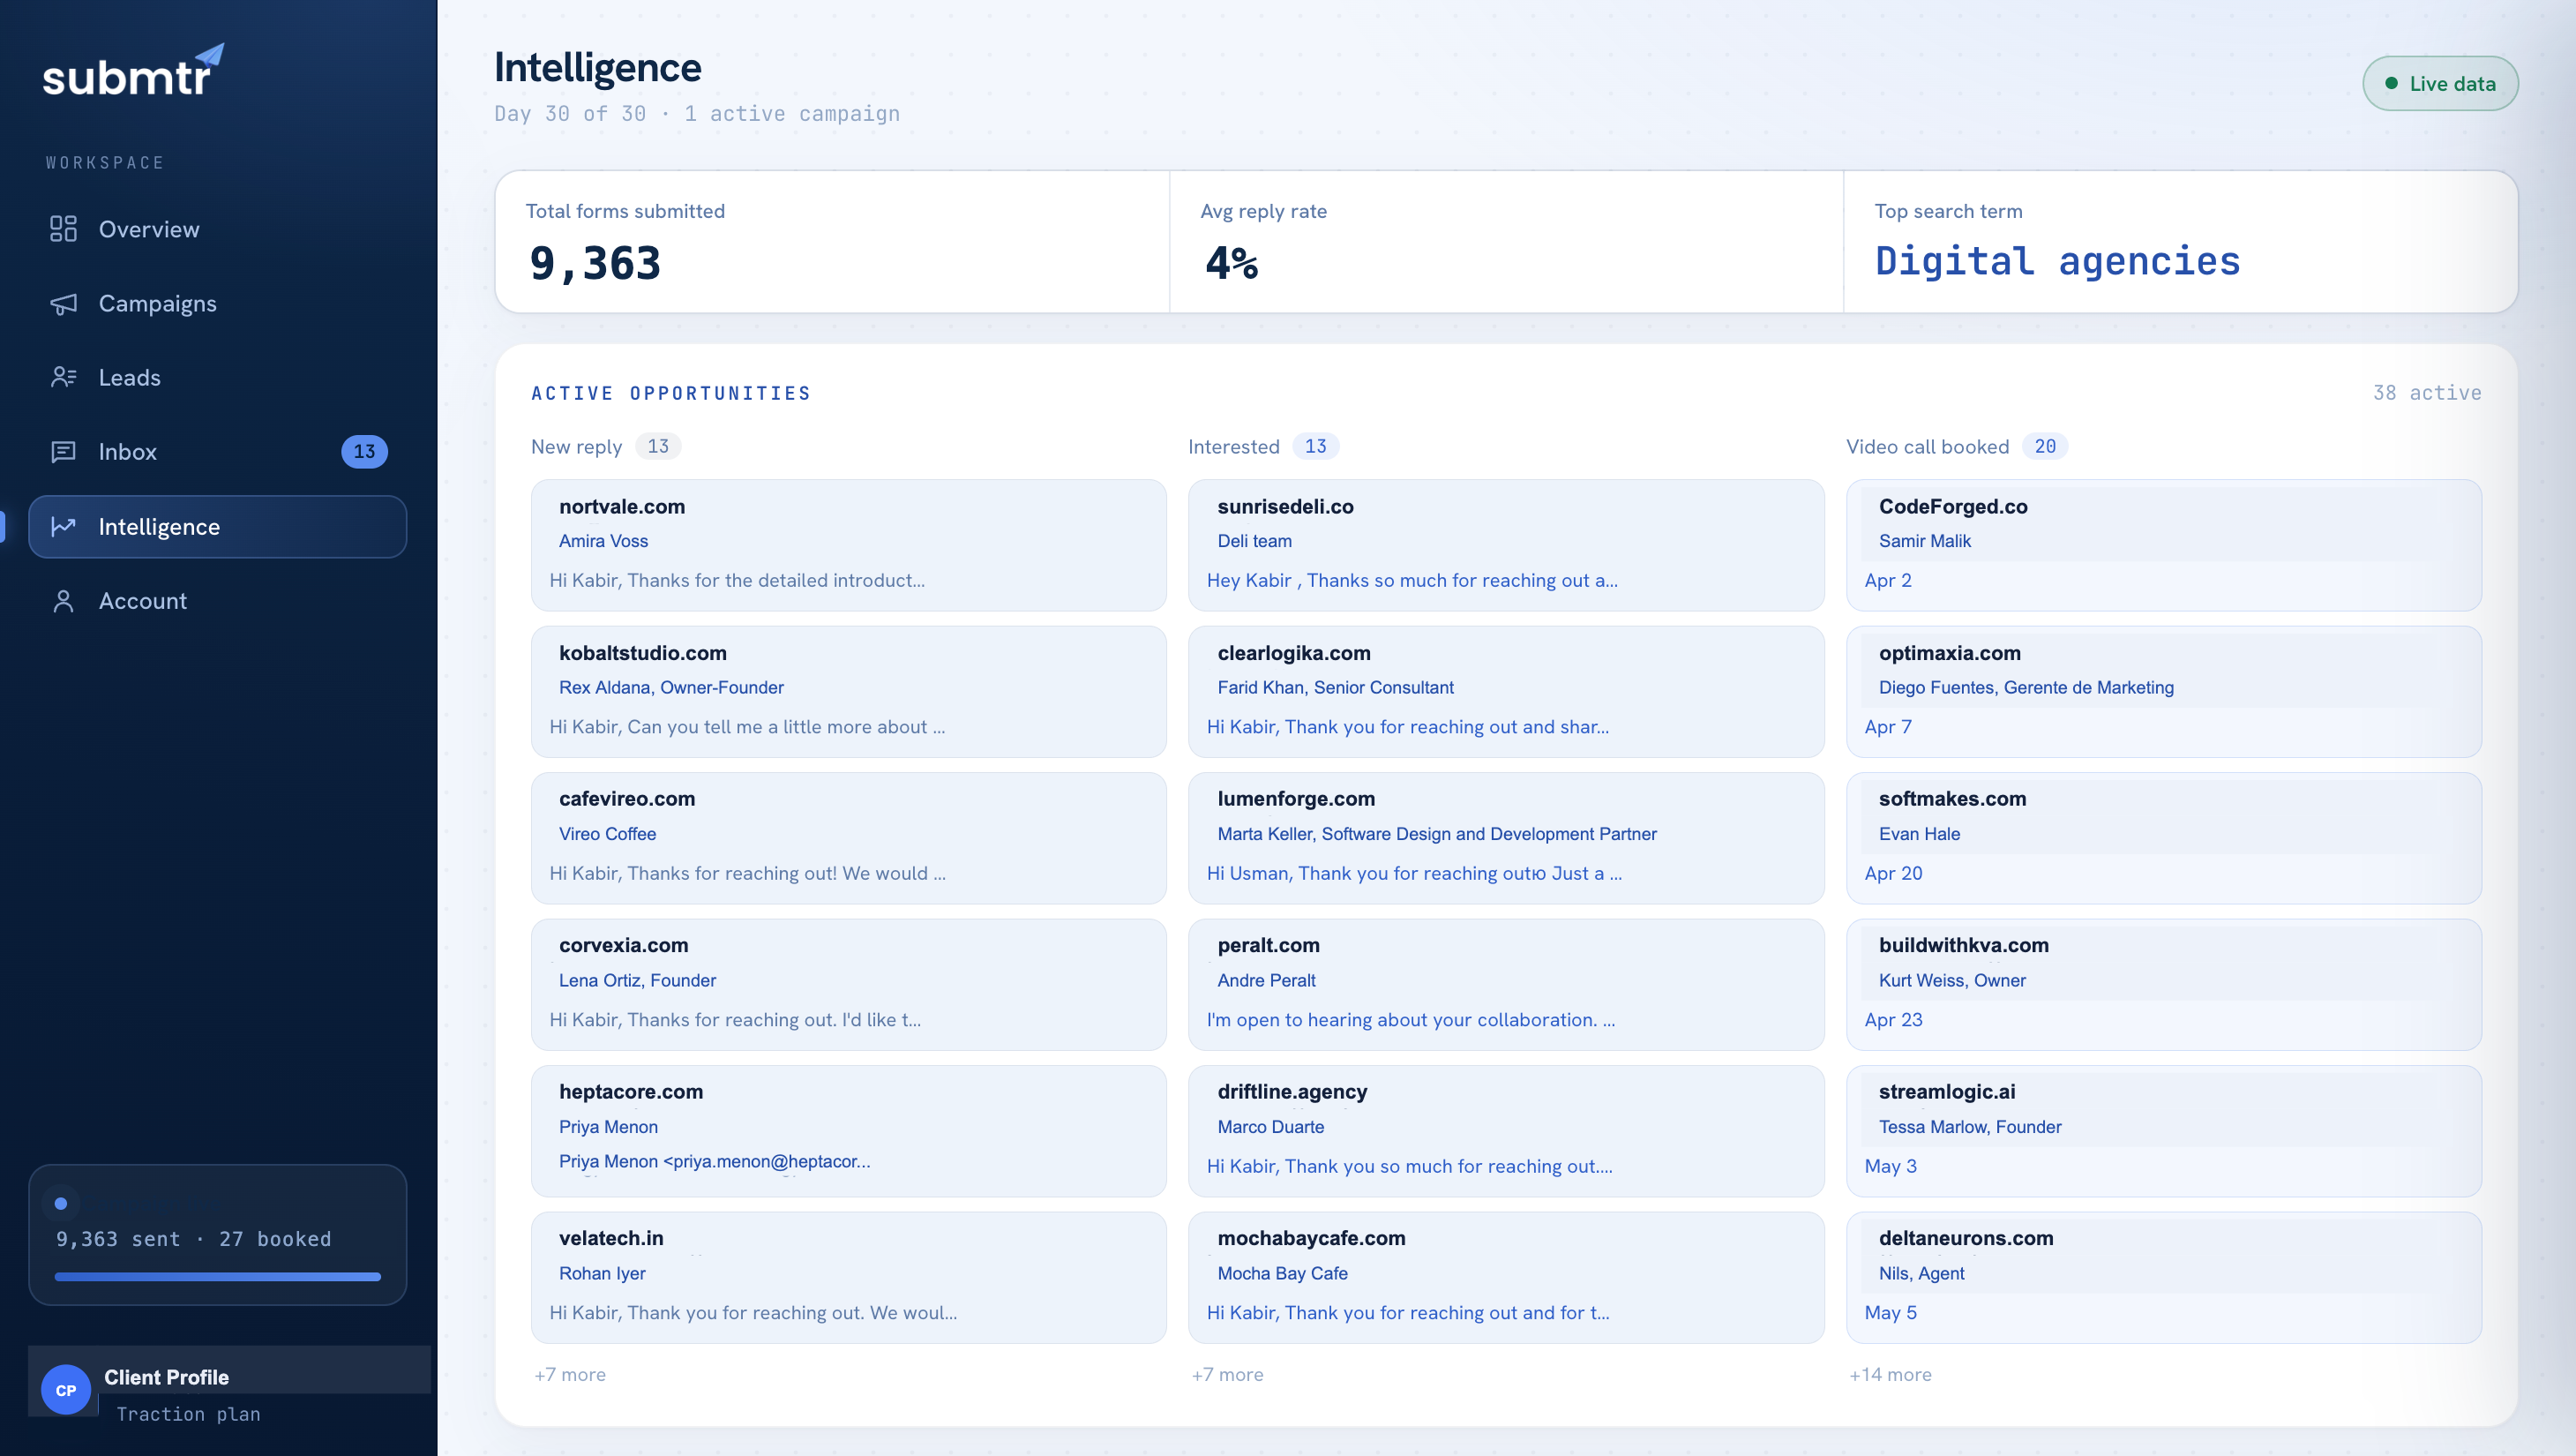Click the Campaigns megaphone icon
Screen dimensions: 2576x1456
[63, 303]
